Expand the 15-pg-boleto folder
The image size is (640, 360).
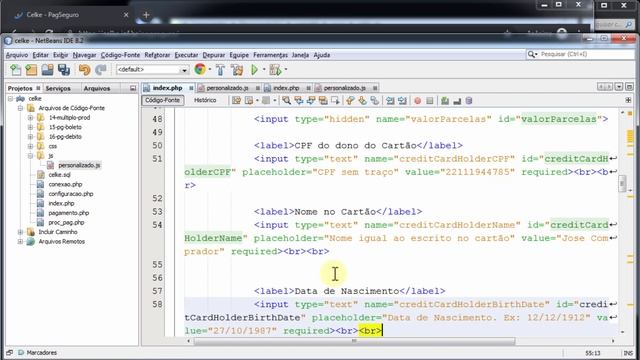pos(30,127)
